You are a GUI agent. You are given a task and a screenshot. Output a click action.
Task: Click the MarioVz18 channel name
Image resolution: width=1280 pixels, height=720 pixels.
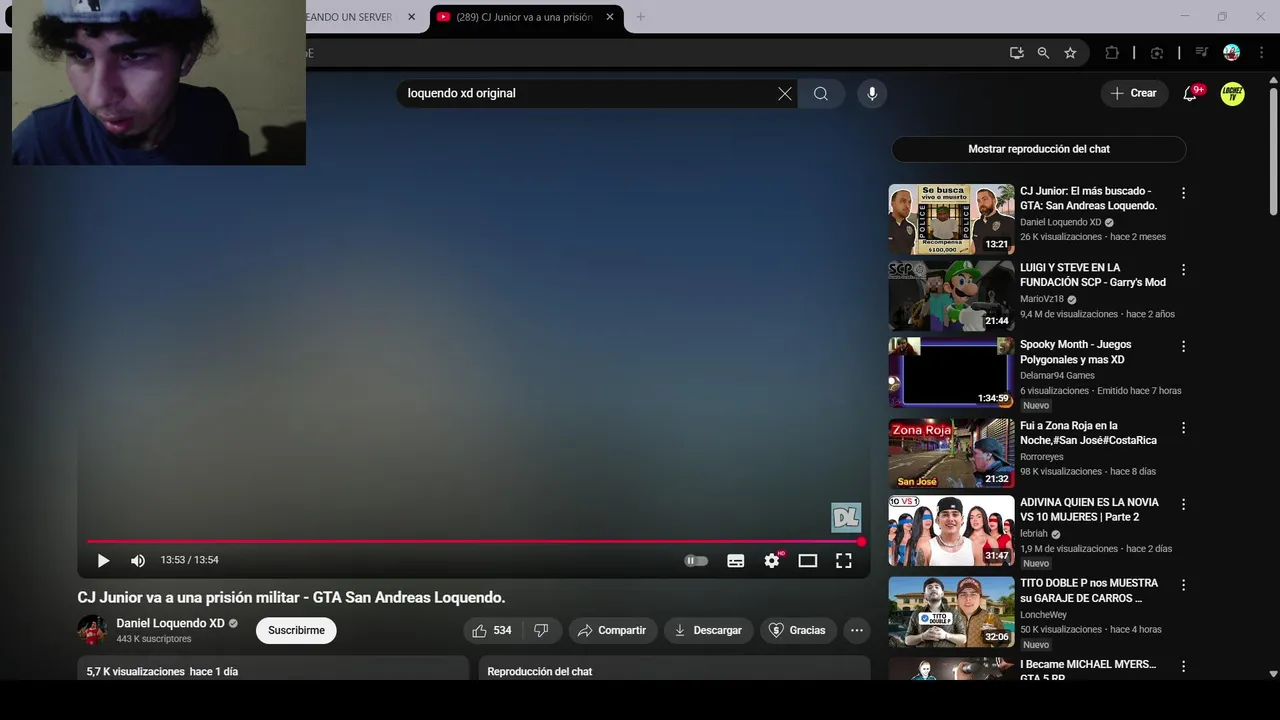click(x=1042, y=299)
